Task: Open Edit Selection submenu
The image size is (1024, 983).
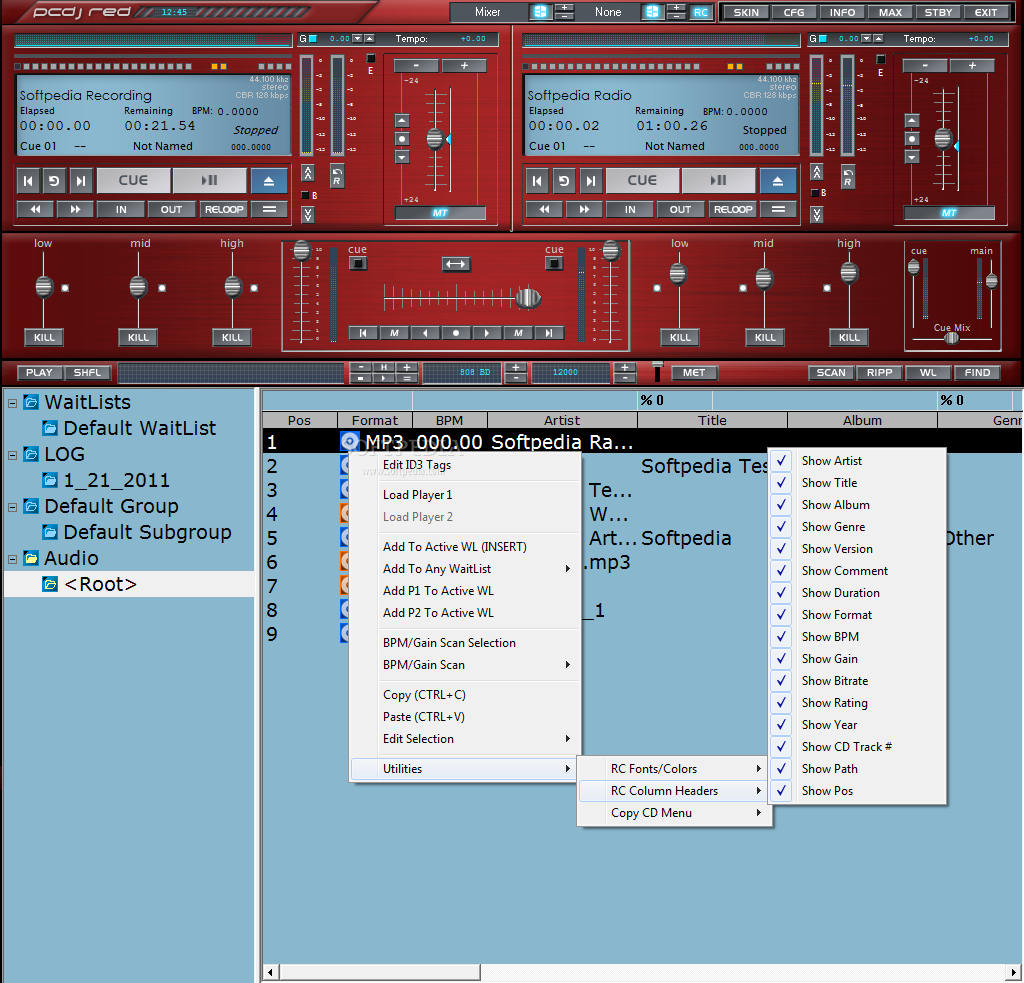Action: click(x=465, y=739)
